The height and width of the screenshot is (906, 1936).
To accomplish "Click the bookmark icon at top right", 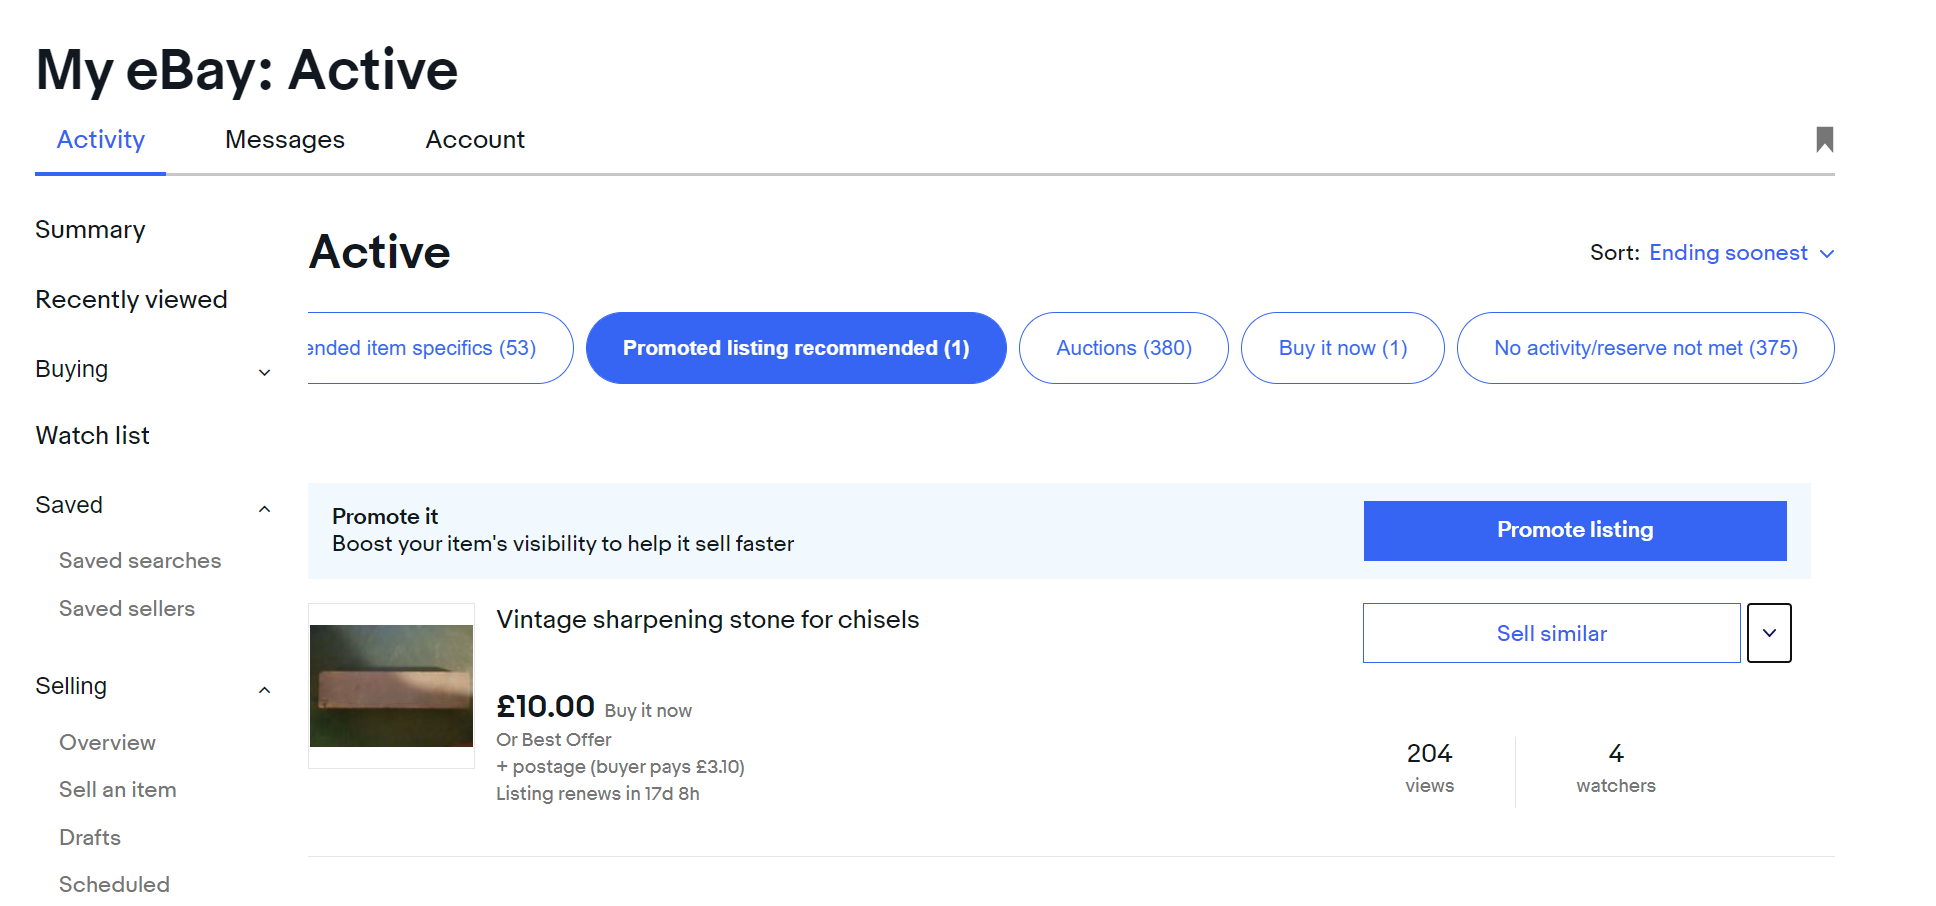I will click(x=1824, y=139).
